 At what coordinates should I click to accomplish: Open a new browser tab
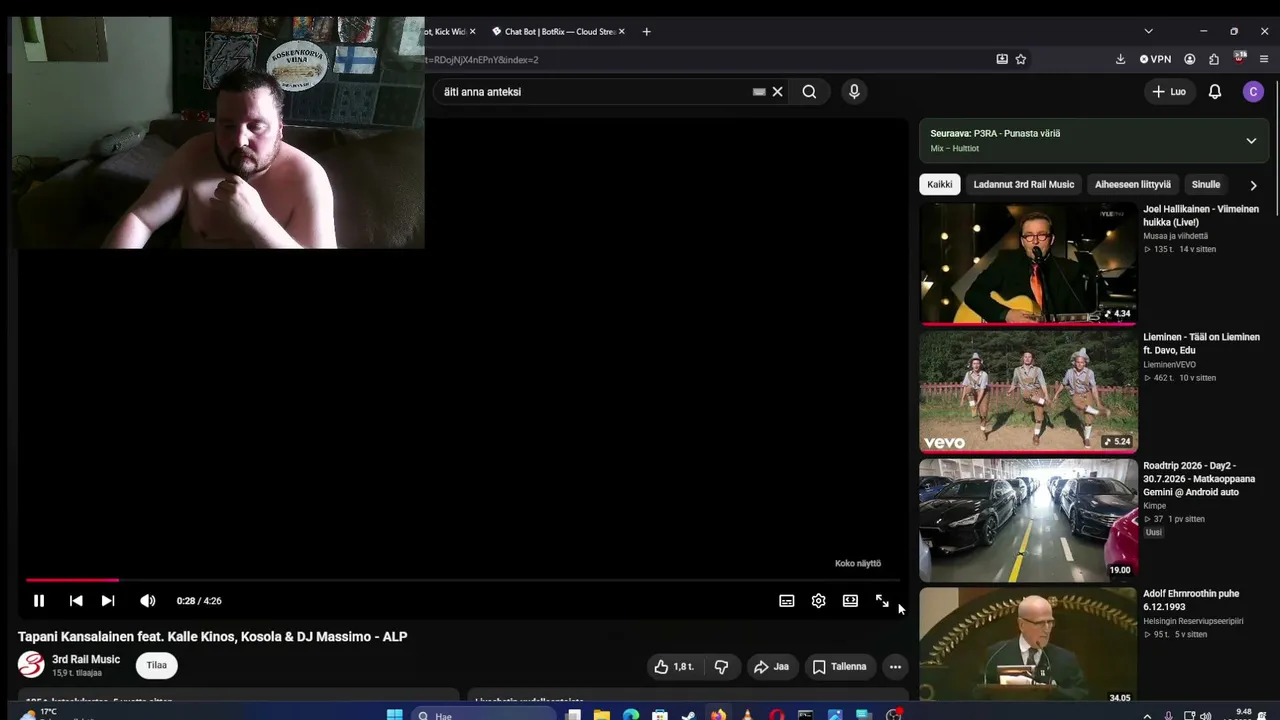(x=646, y=32)
